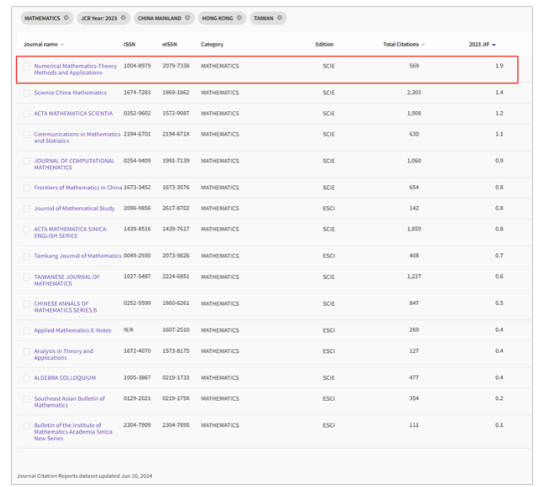The width and height of the screenshot is (537, 487).
Task: Select total citations value 1,227
Action: coord(414,276)
